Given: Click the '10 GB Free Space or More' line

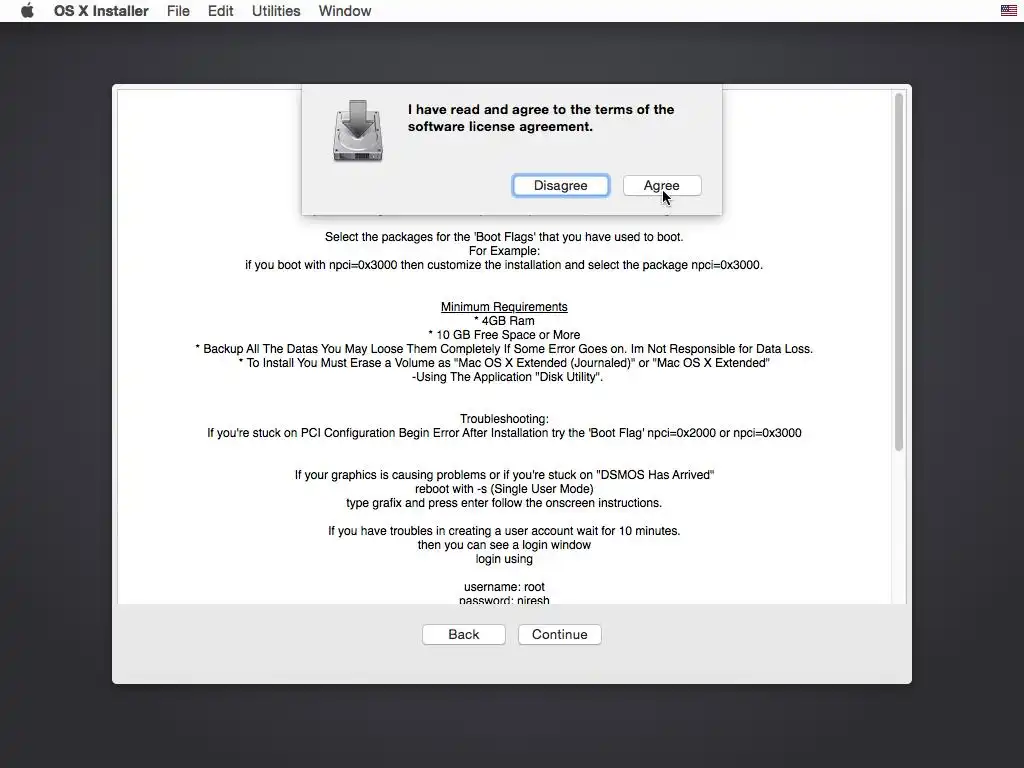Looking at the screenshot, I should (504, 335).
